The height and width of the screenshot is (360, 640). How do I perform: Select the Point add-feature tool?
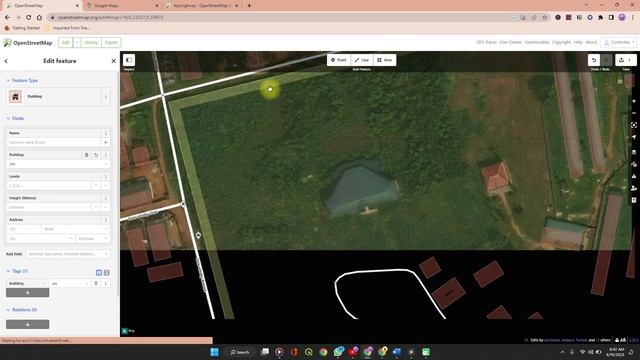(x=338, y=60)
